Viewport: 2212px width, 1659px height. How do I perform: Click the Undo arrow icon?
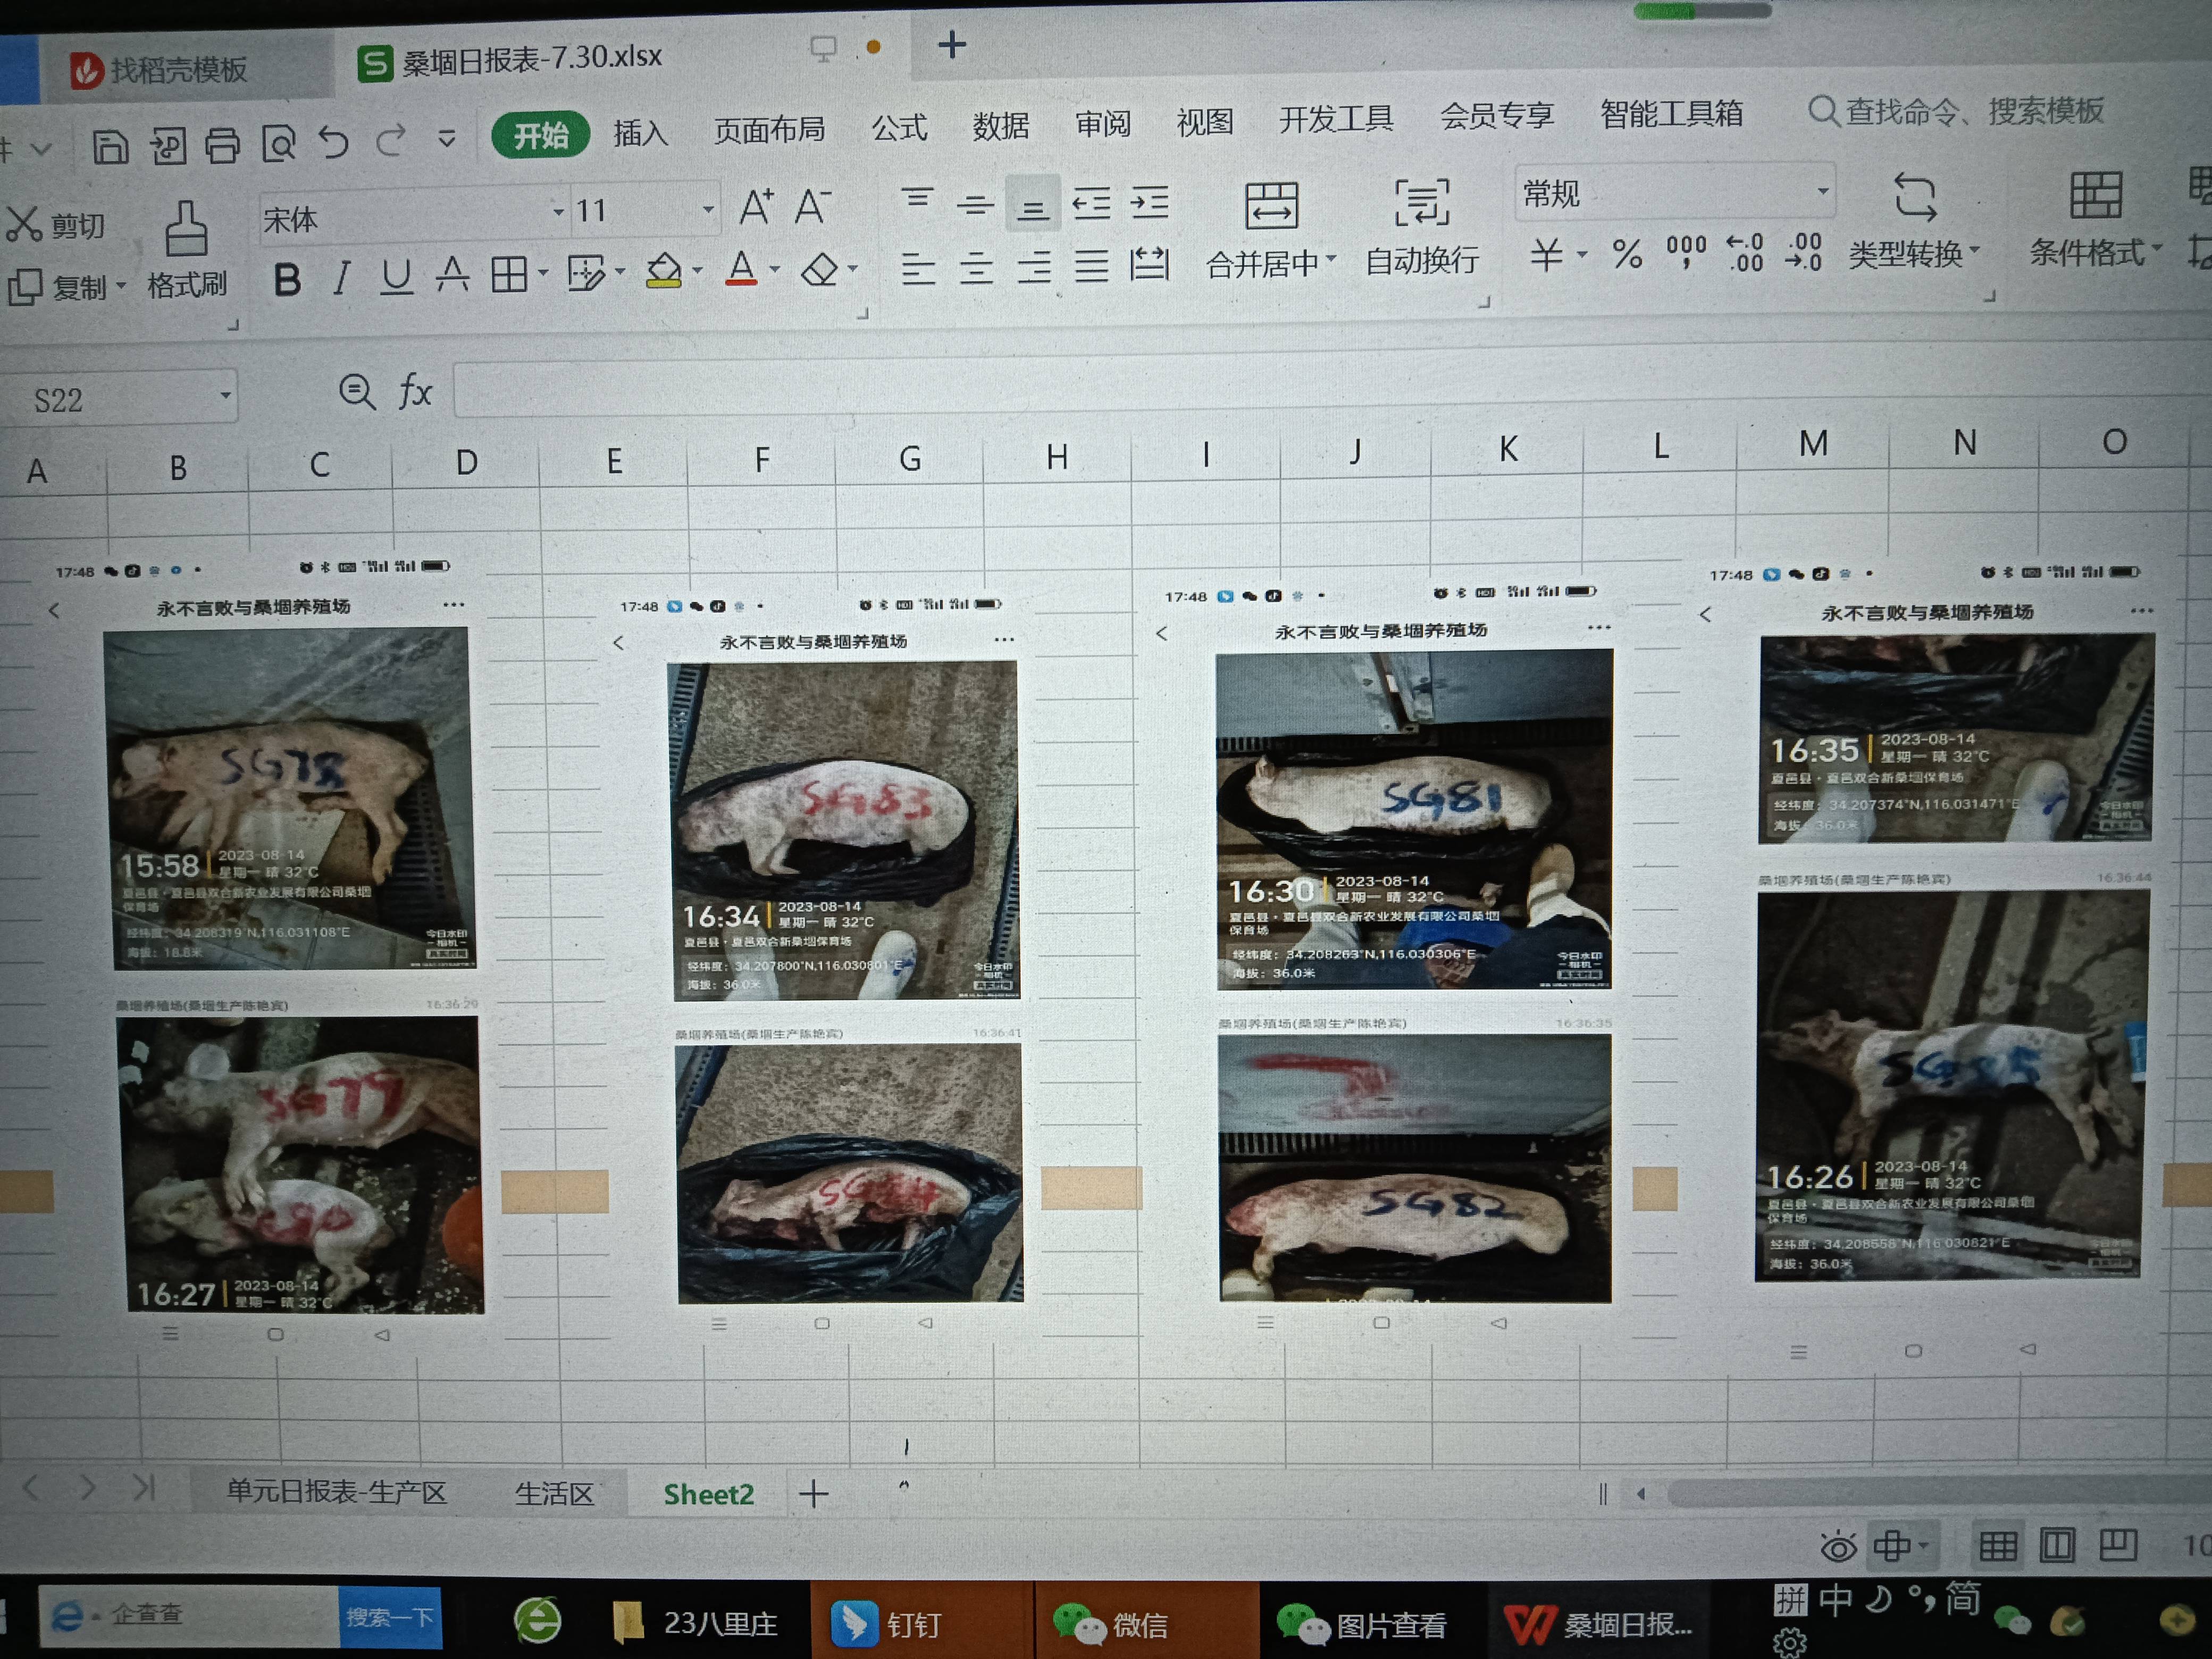[x=334, y=143]
